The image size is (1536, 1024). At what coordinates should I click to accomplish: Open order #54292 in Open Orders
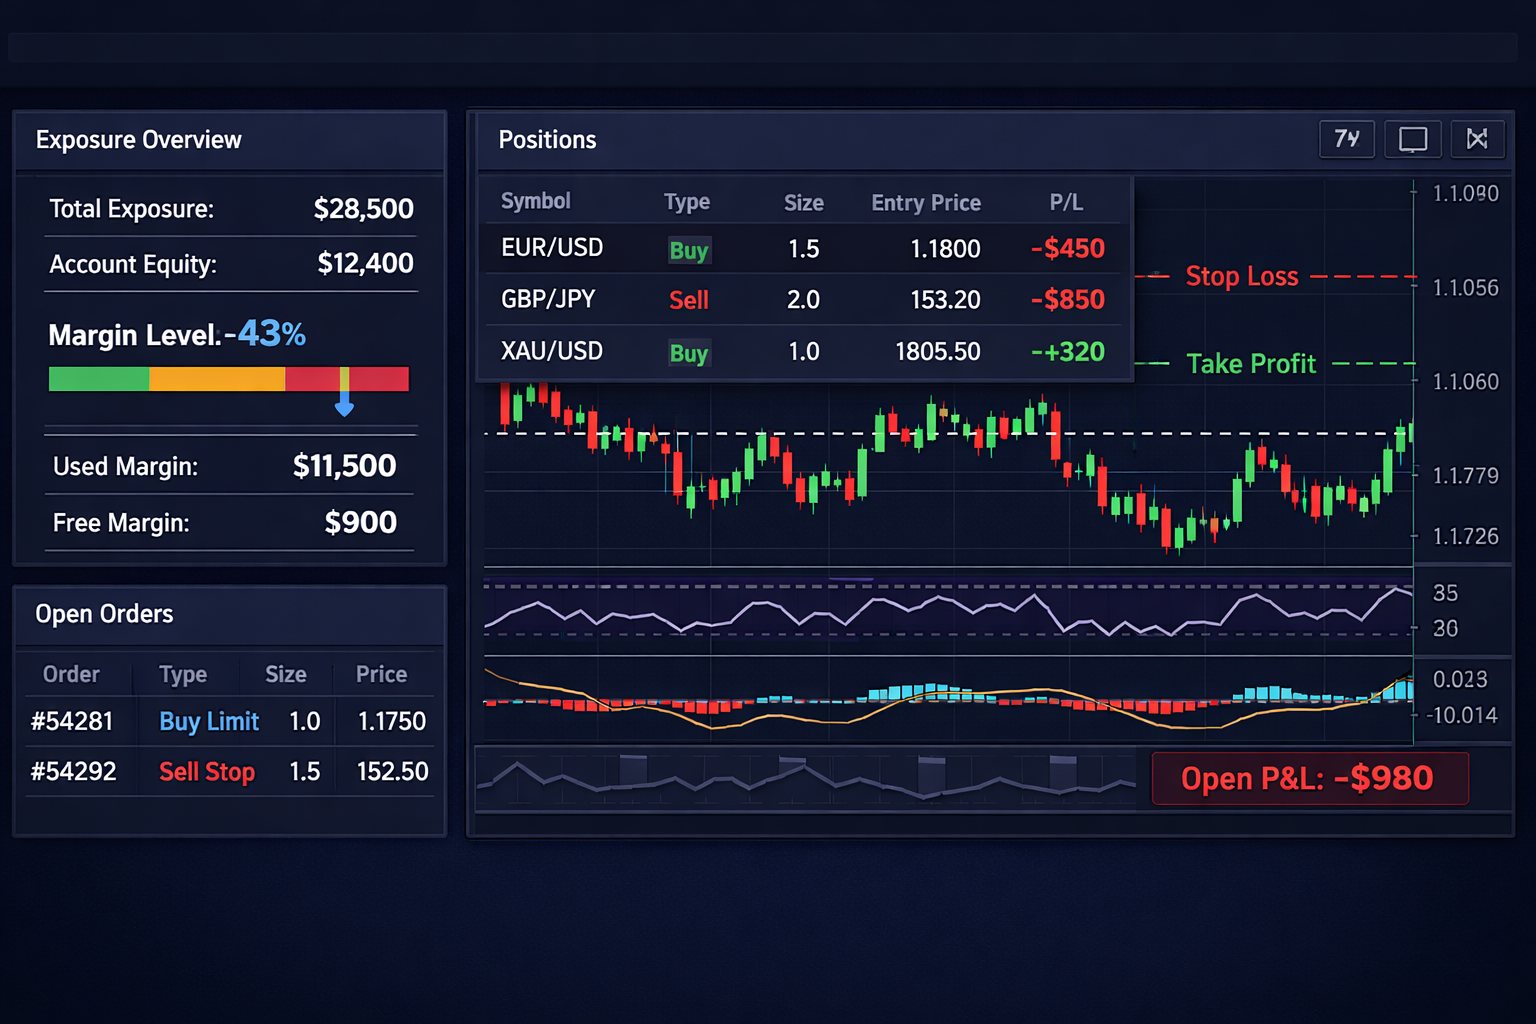point(73,771)
